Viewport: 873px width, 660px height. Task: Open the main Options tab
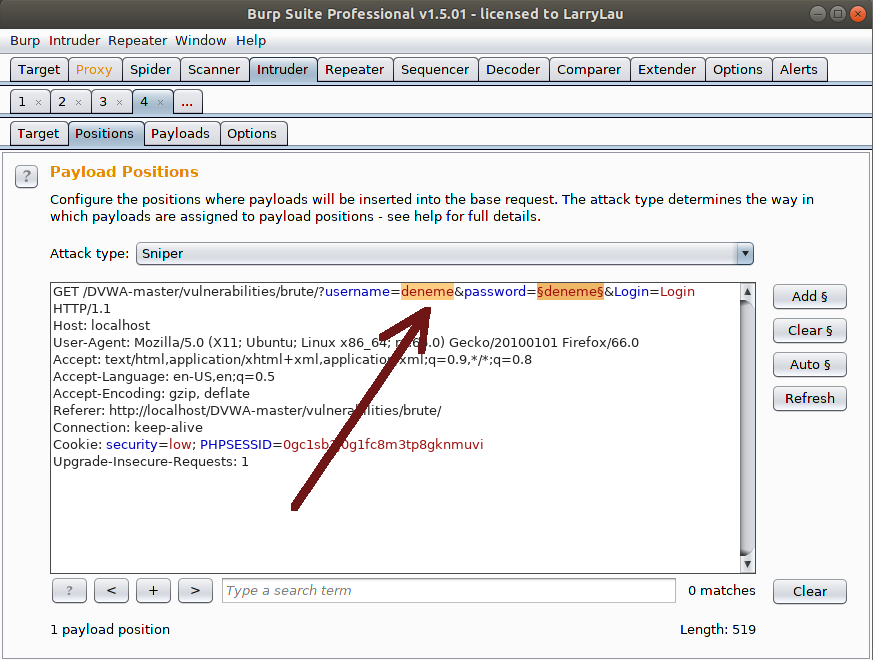click(x=738, y=70)
